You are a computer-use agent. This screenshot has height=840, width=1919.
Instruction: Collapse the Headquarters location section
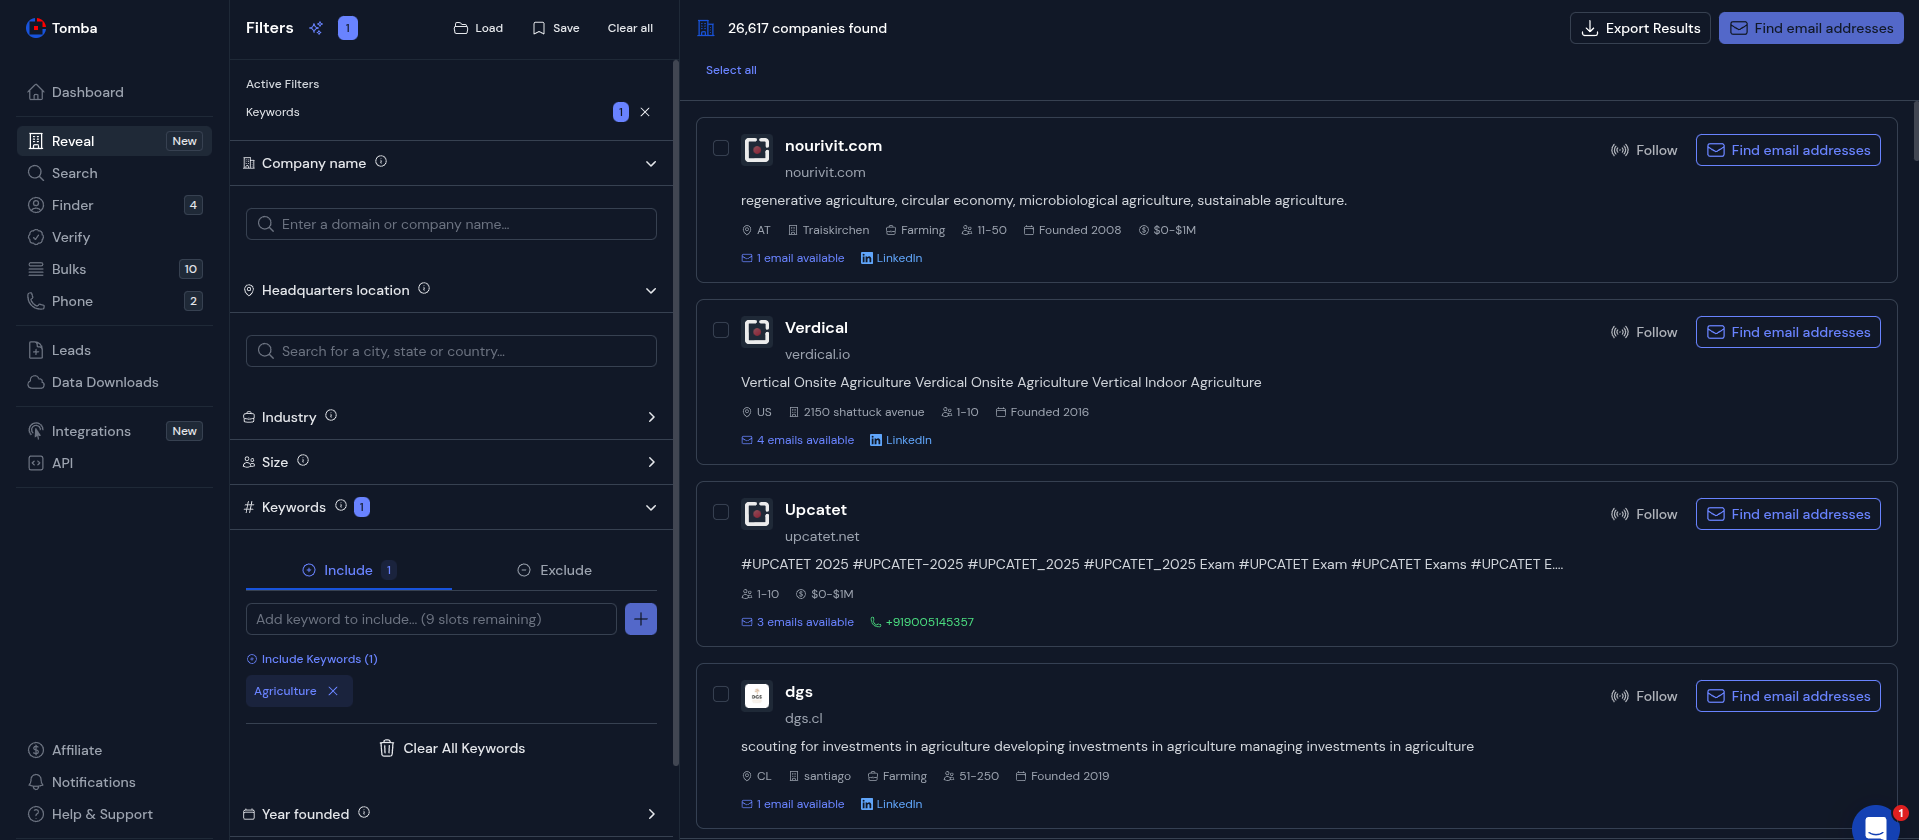[x=651, y=291]
